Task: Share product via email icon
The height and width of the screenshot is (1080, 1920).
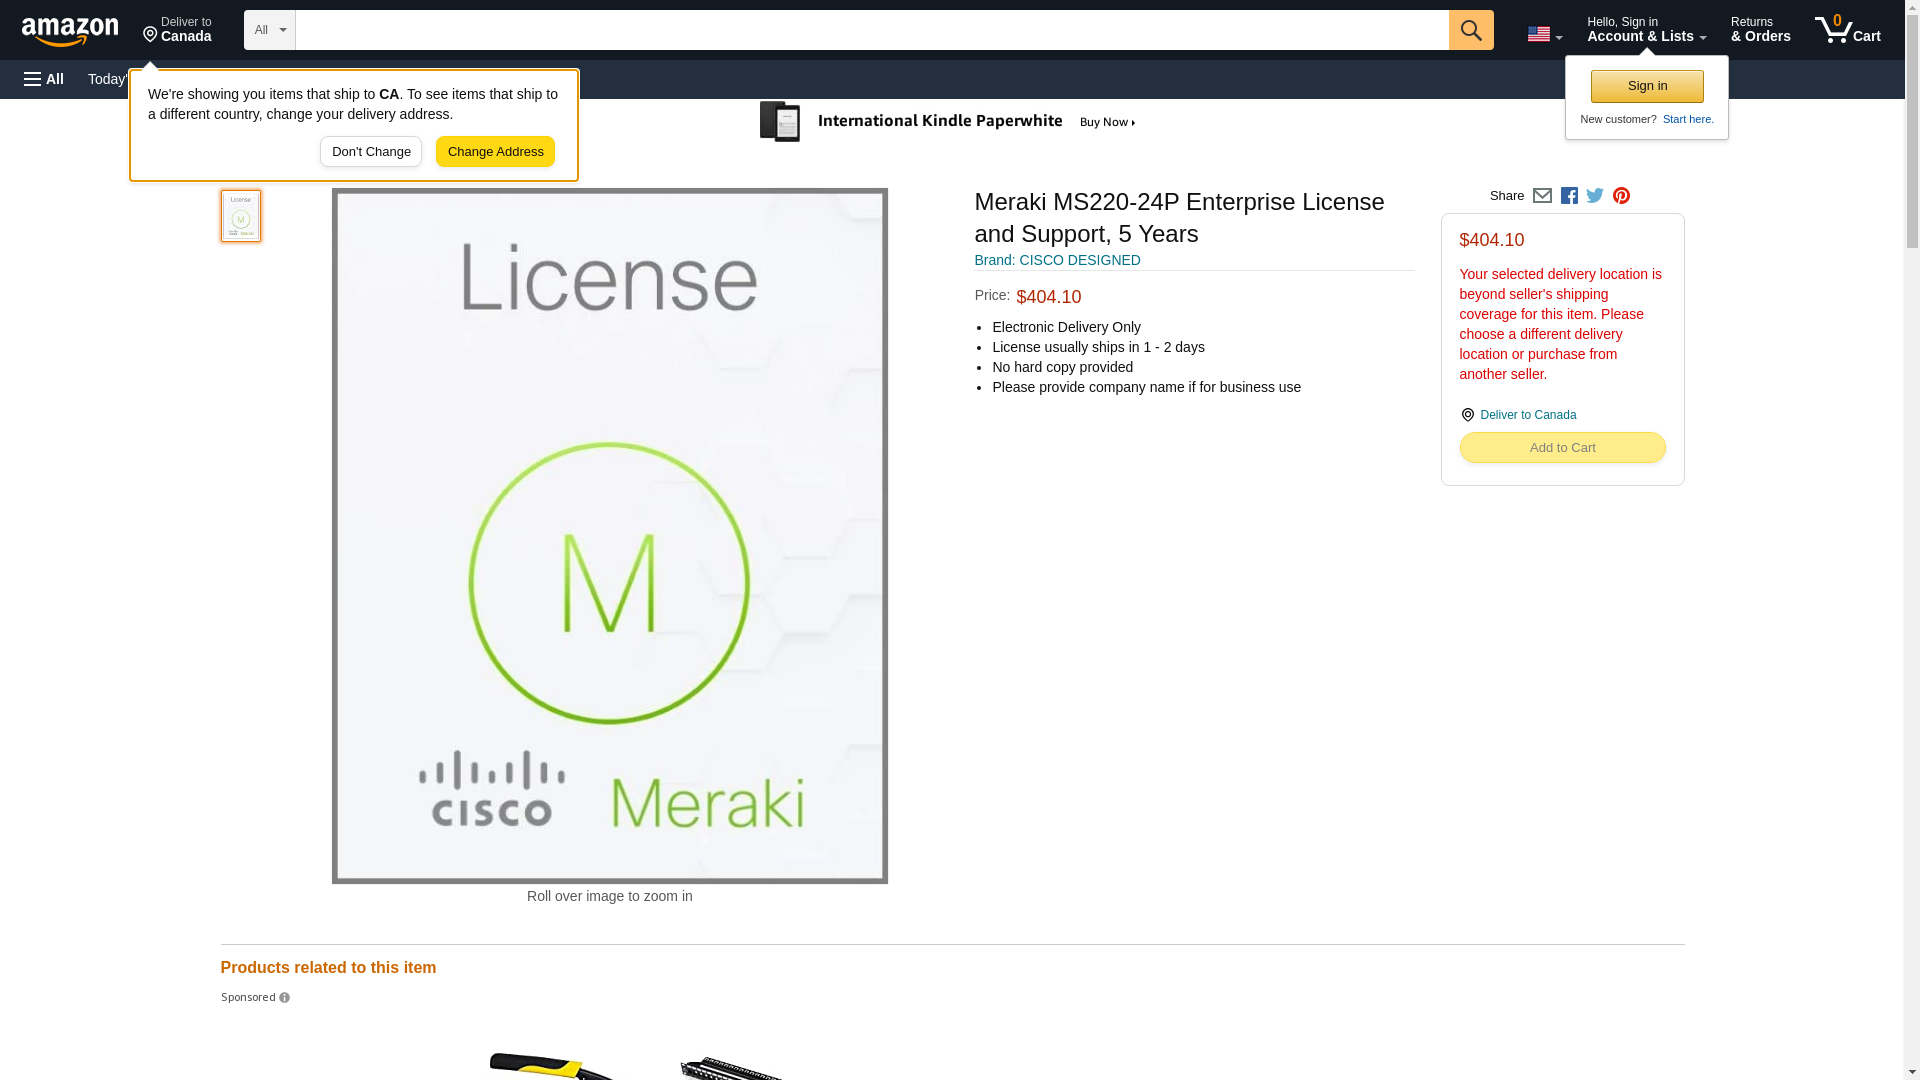Action: (x=1542, y=196)
